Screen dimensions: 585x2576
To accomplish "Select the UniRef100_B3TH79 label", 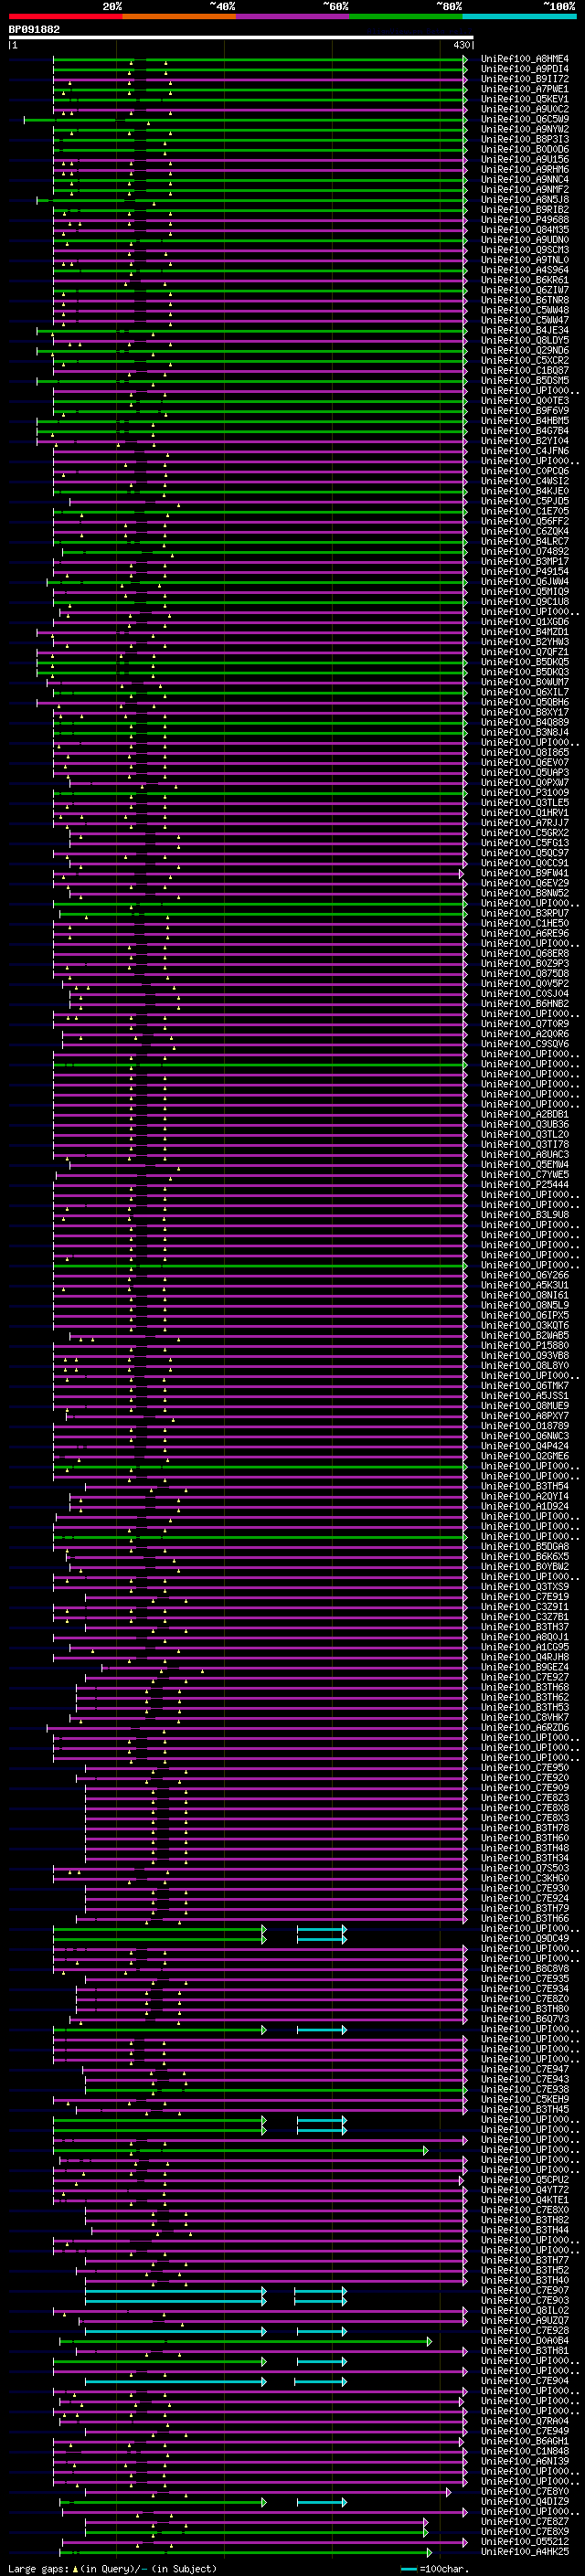I will coord(525,1908).
